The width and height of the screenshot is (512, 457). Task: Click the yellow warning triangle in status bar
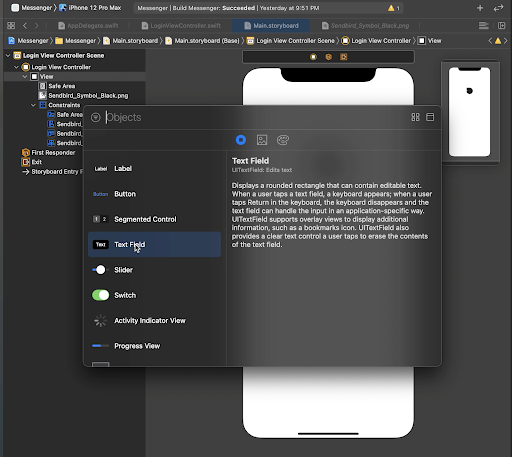point(391,8)
